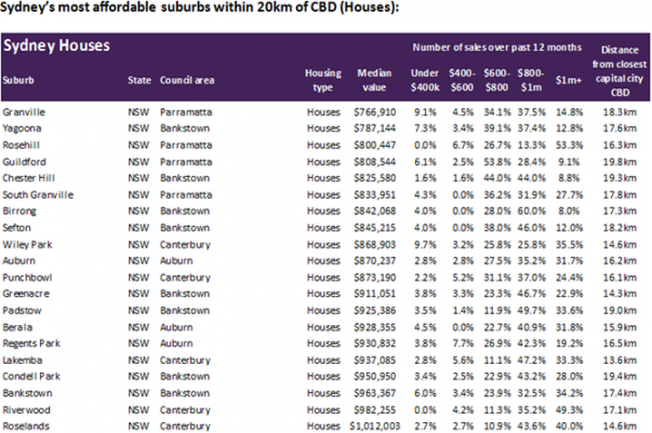Click the Median value column header

[374, 80]
